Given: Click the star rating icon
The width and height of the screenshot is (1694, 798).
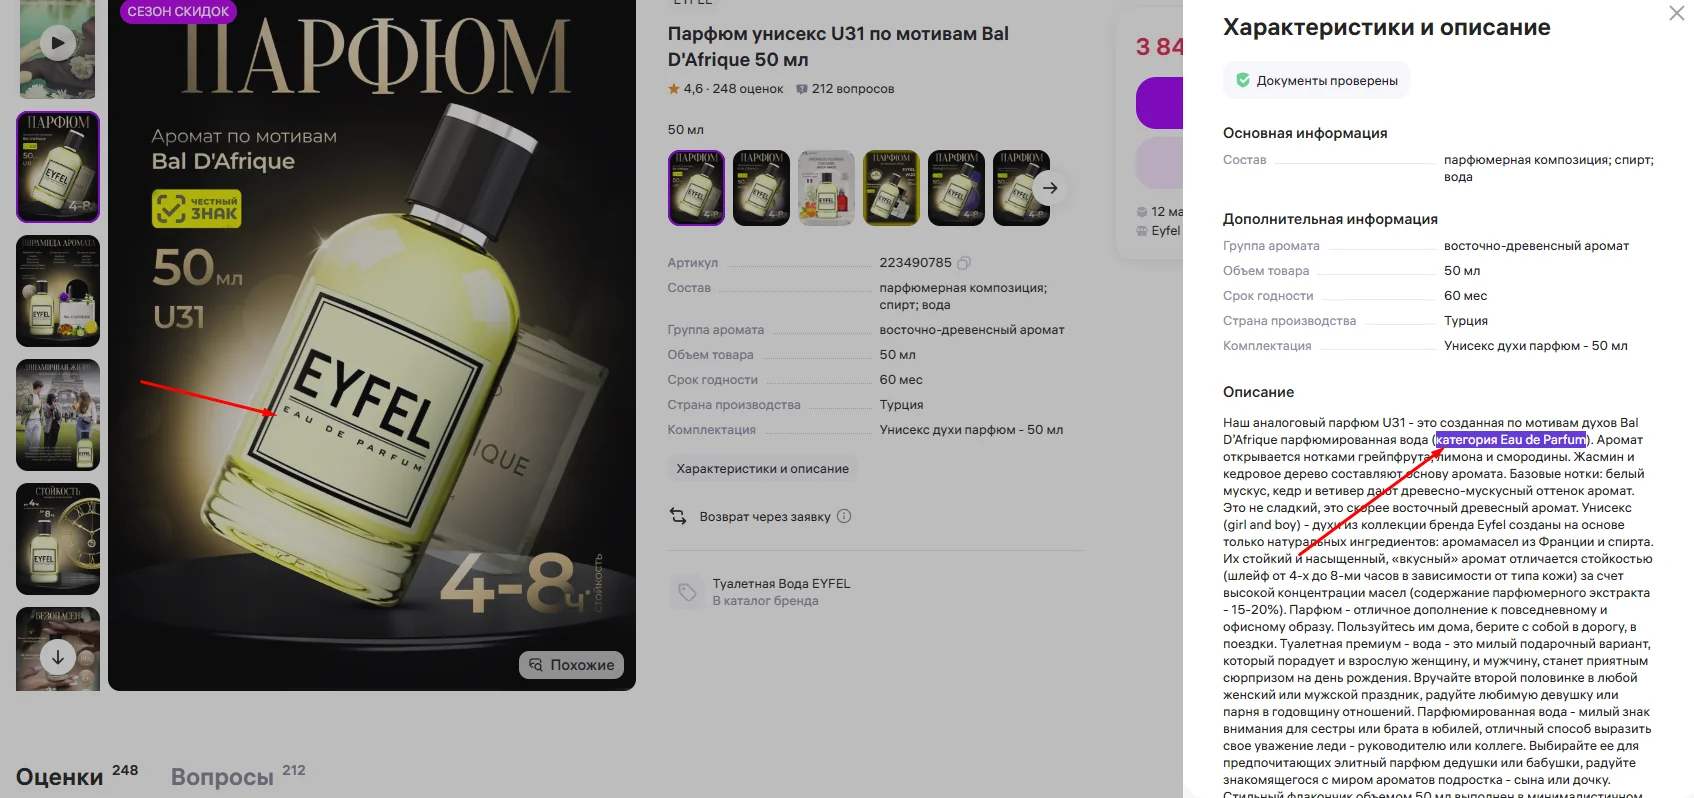Looking at the screenshot, I should (674, 89).
